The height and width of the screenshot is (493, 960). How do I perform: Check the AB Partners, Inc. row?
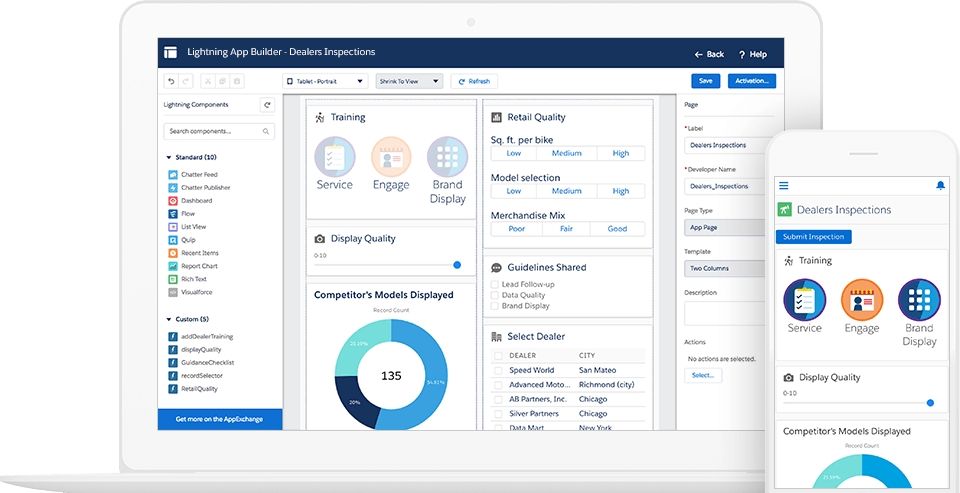[498, 399]
